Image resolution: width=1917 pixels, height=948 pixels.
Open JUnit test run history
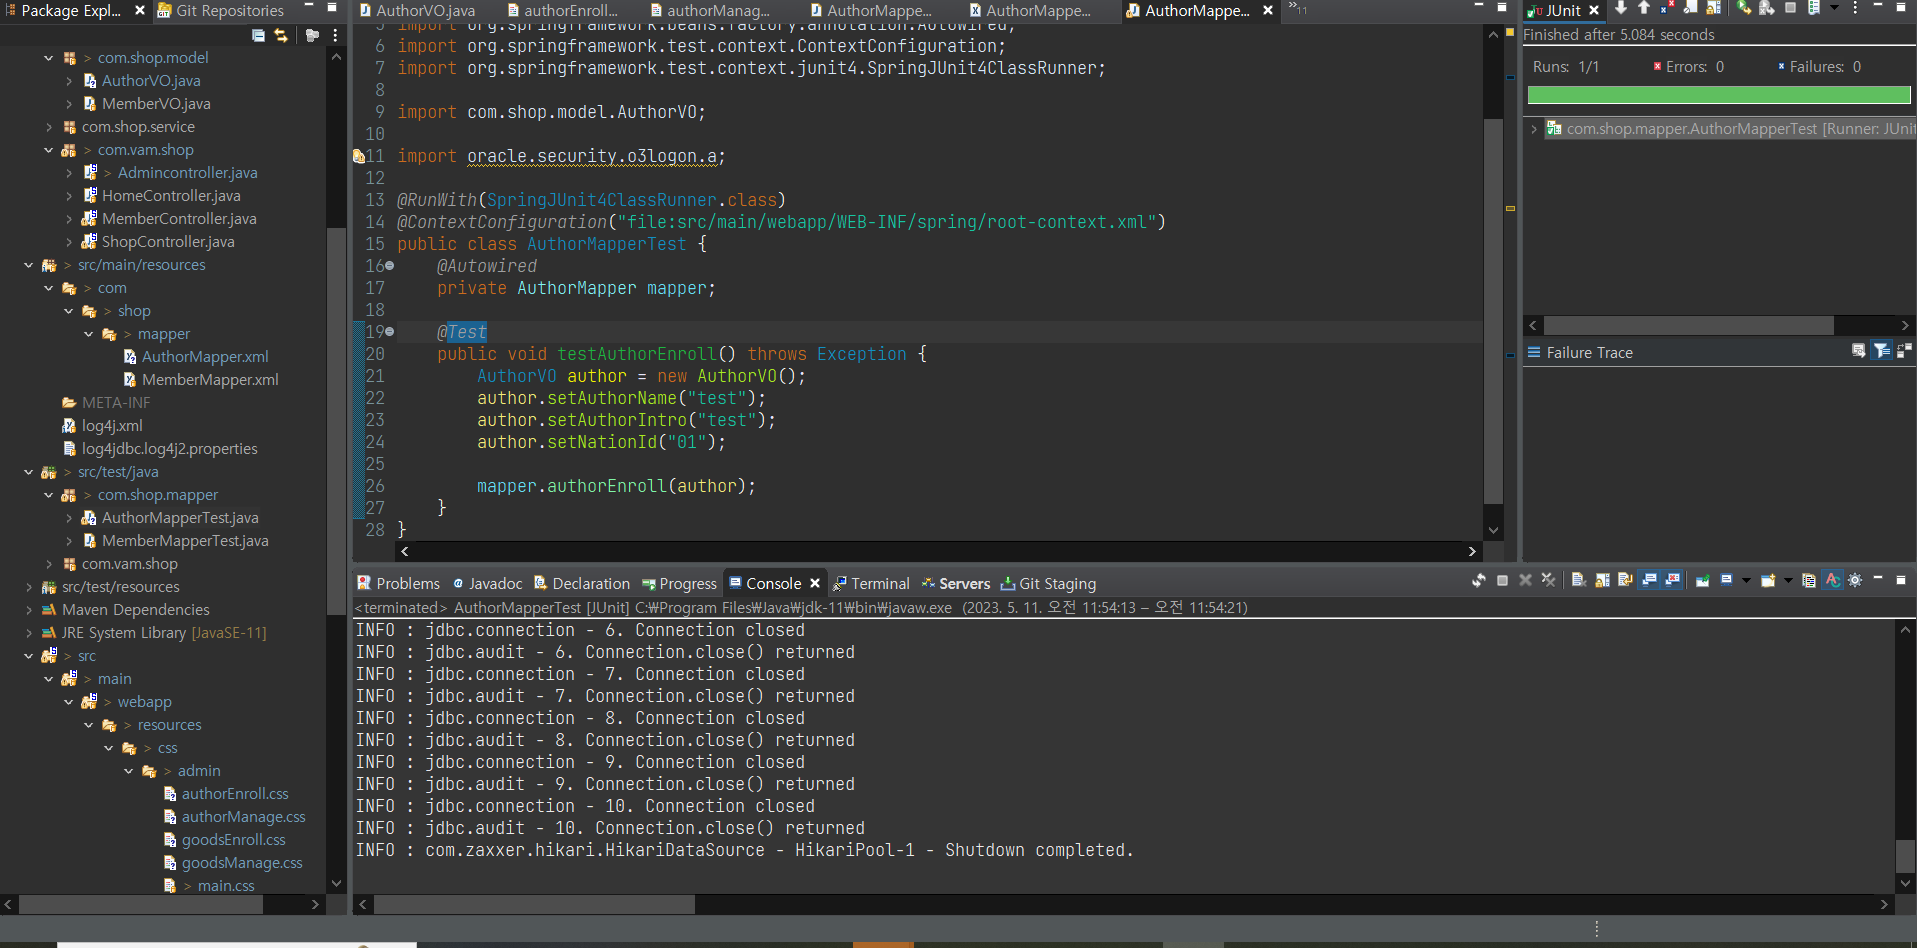coord(1814,8)
